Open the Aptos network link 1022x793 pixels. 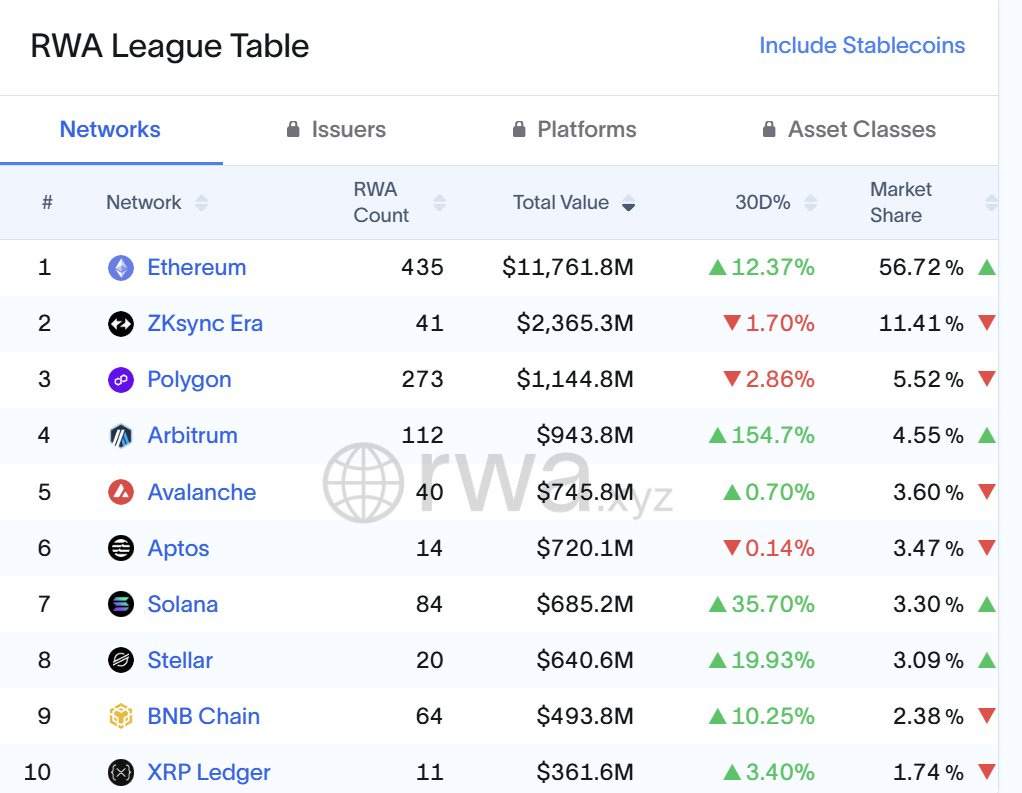[178, 547]
